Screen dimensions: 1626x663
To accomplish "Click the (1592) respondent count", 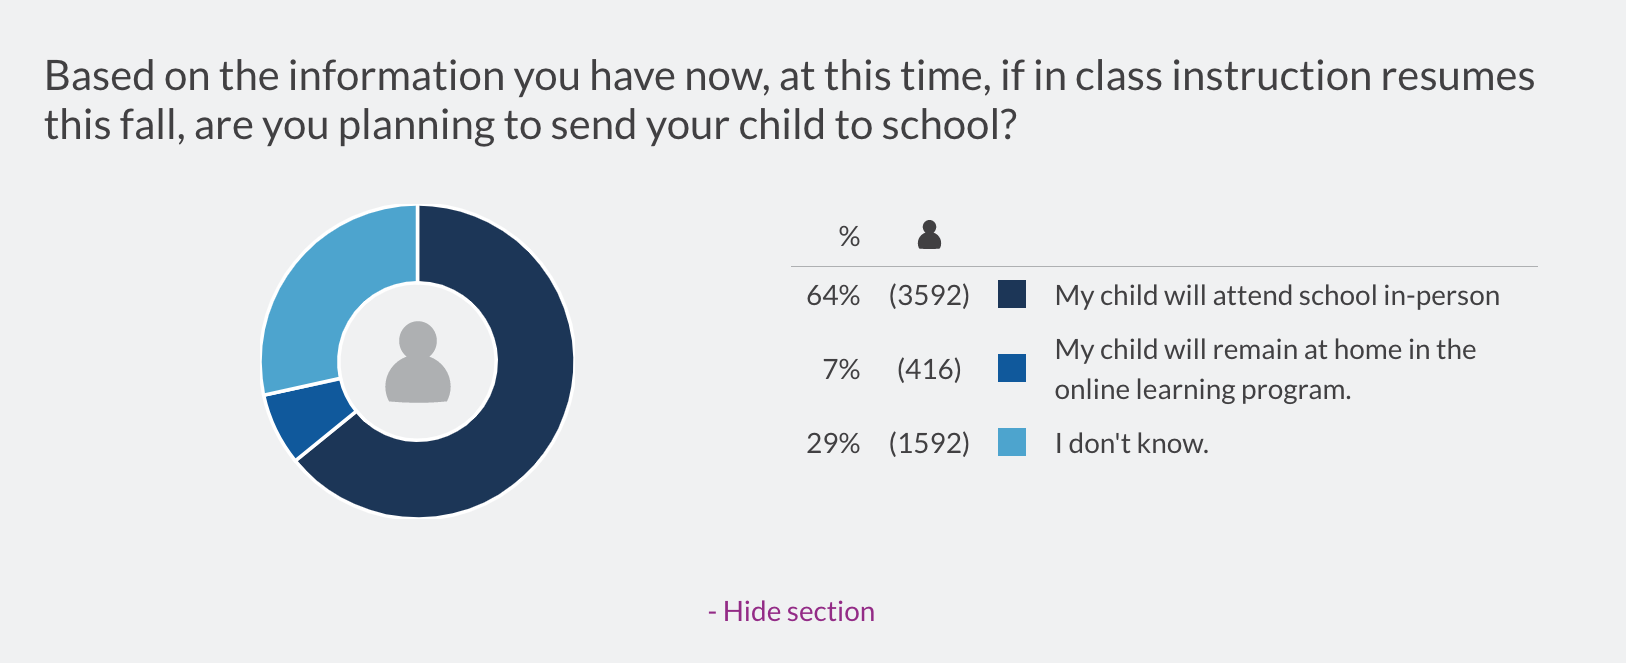I will tap(929, 443).
